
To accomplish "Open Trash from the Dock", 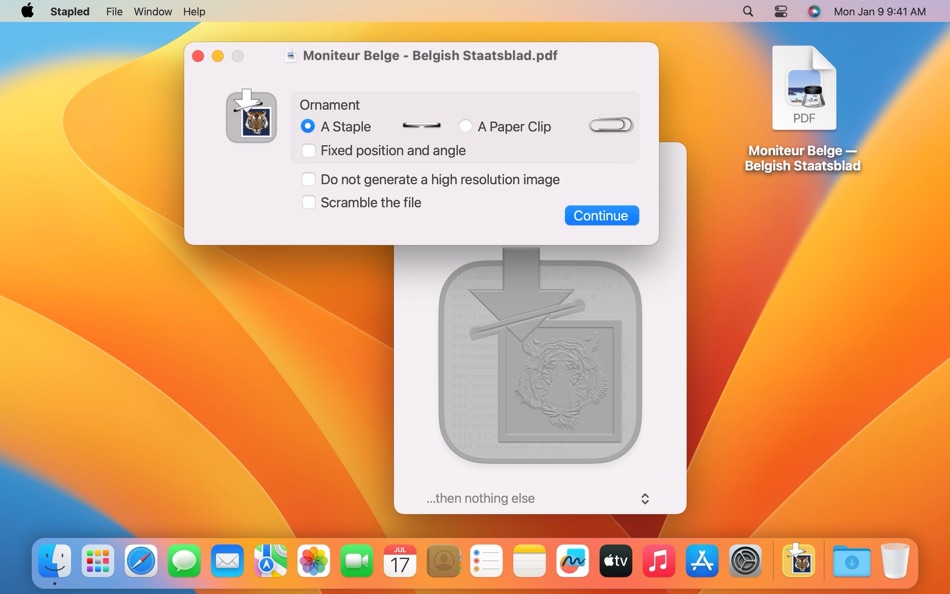I will [x=895, y=561].
